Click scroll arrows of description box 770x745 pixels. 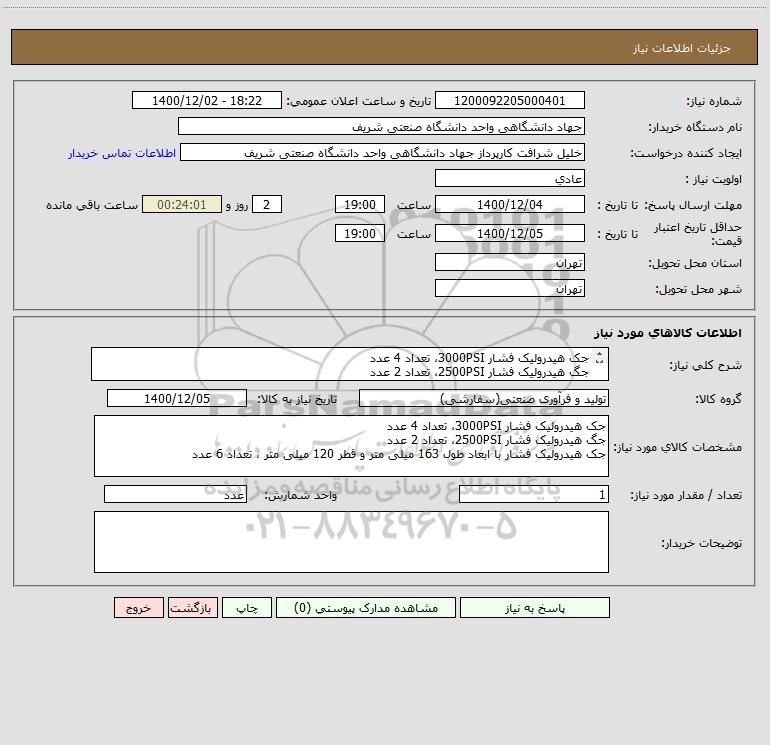tap(599, 358)
